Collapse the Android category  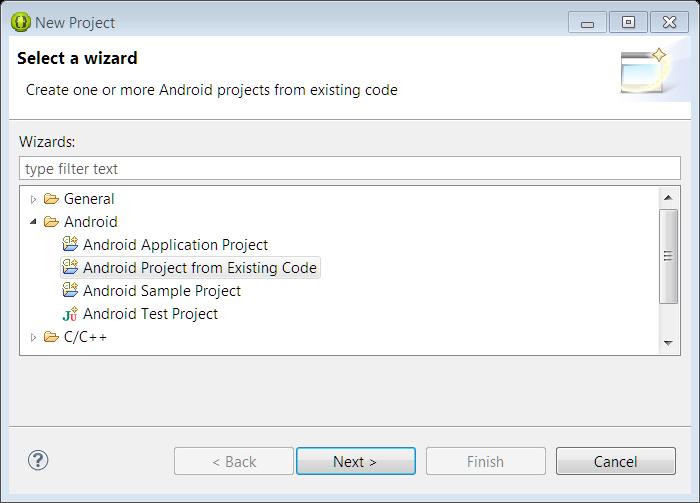[33, 221]
